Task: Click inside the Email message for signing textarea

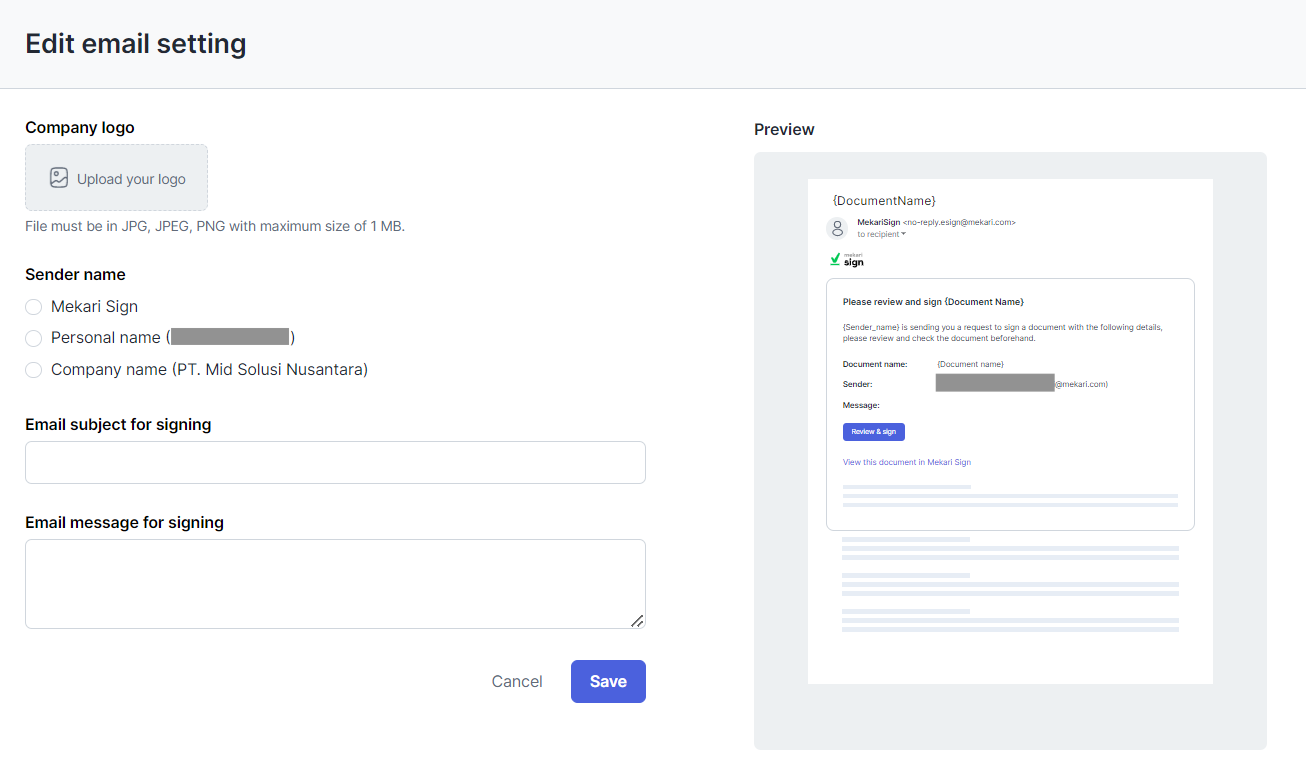Action: [335, 584]
